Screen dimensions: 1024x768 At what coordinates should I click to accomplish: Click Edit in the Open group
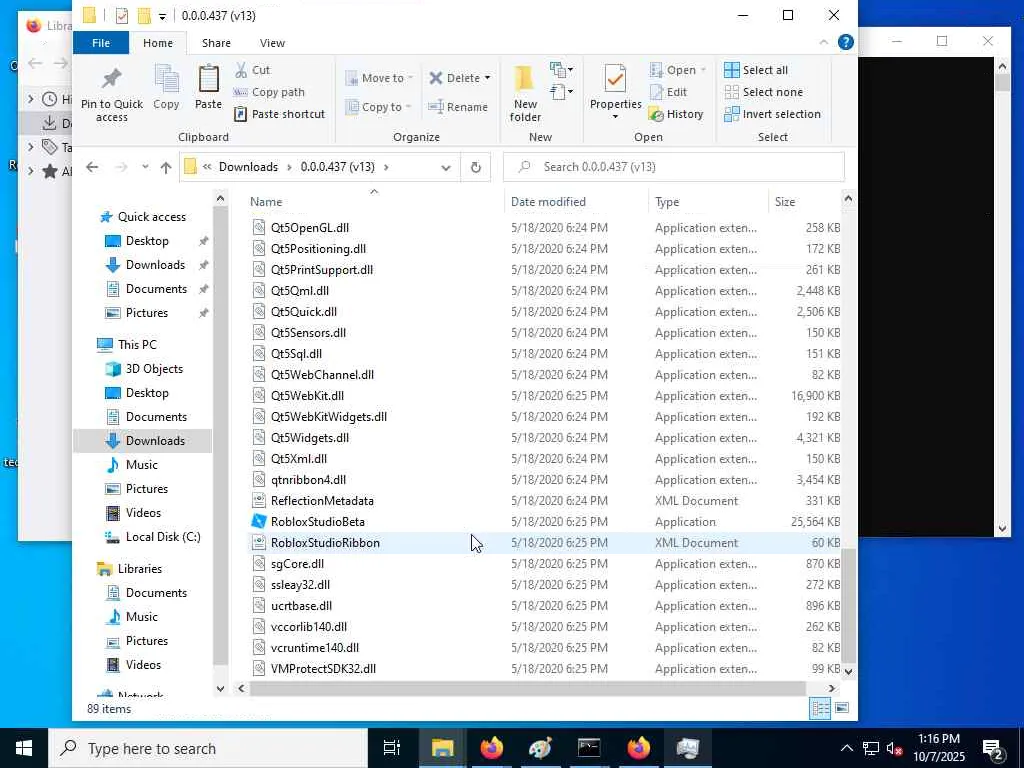pos(668,92)
